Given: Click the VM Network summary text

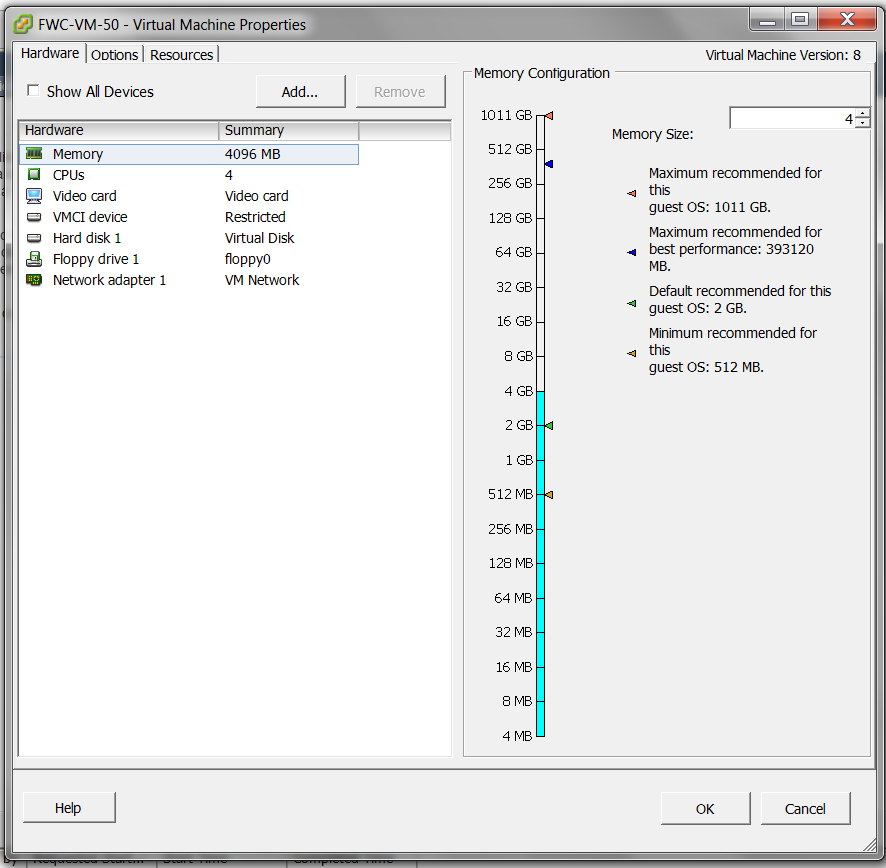Looking at the screenshot, I should [x=262, y=280].
